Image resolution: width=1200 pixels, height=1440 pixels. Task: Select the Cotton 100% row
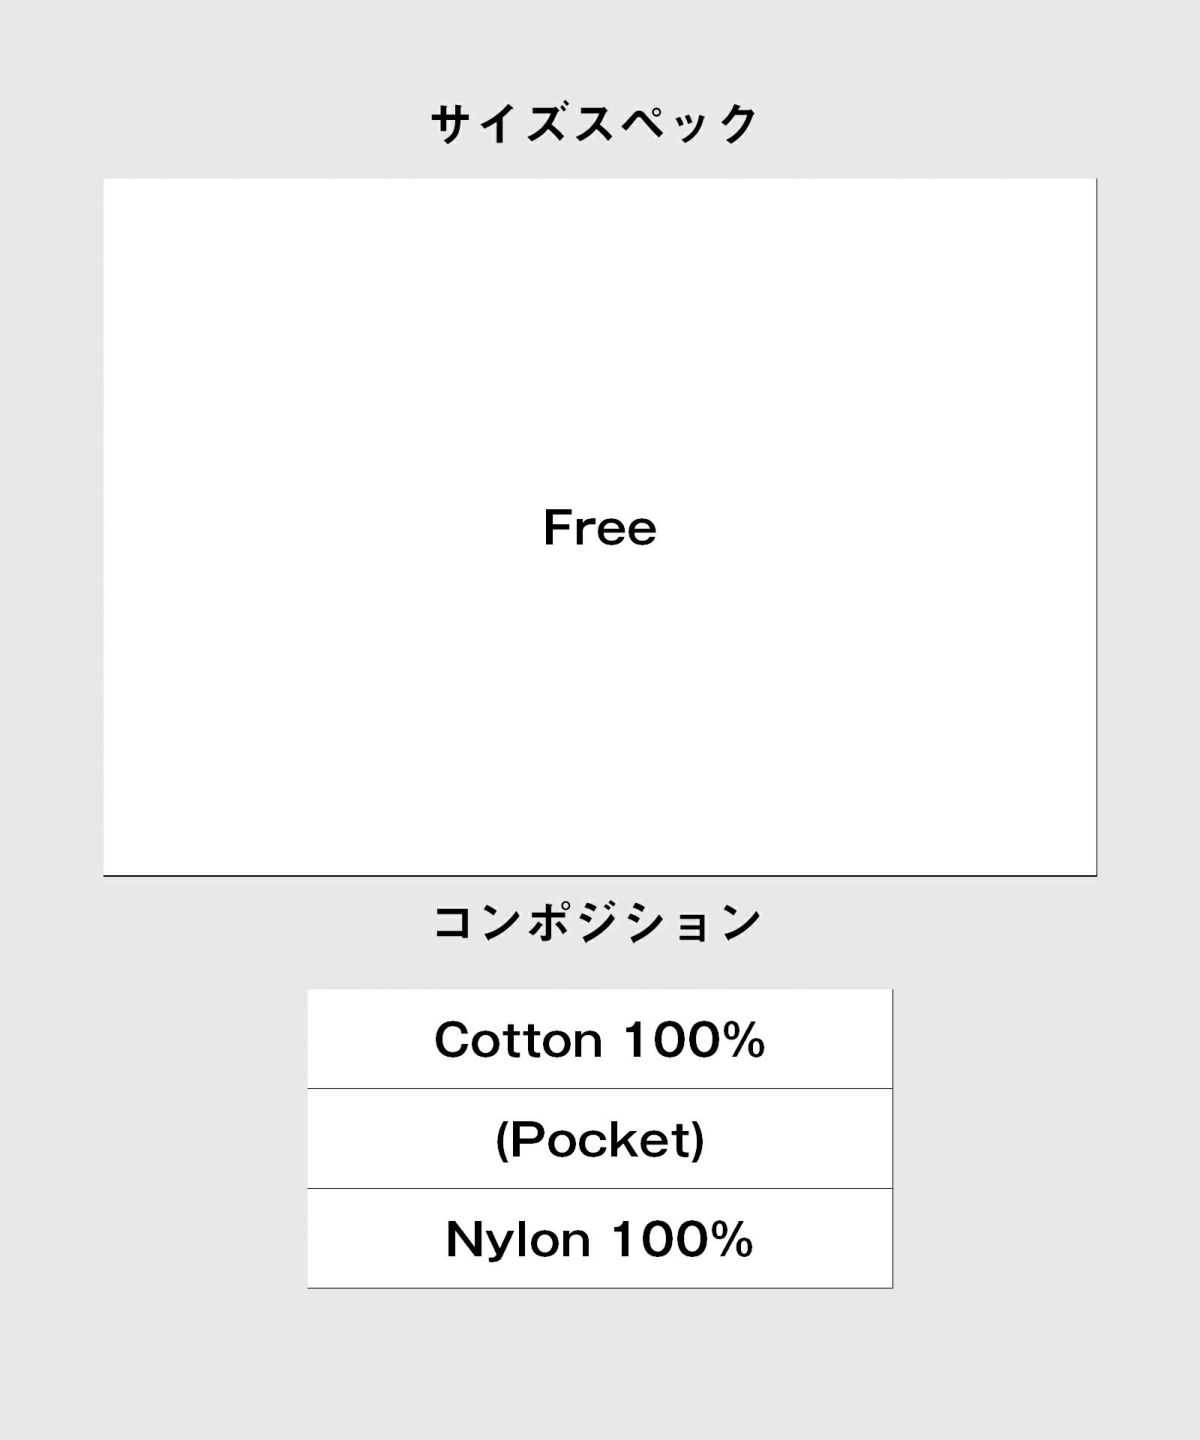click(x=599, y=1039)
